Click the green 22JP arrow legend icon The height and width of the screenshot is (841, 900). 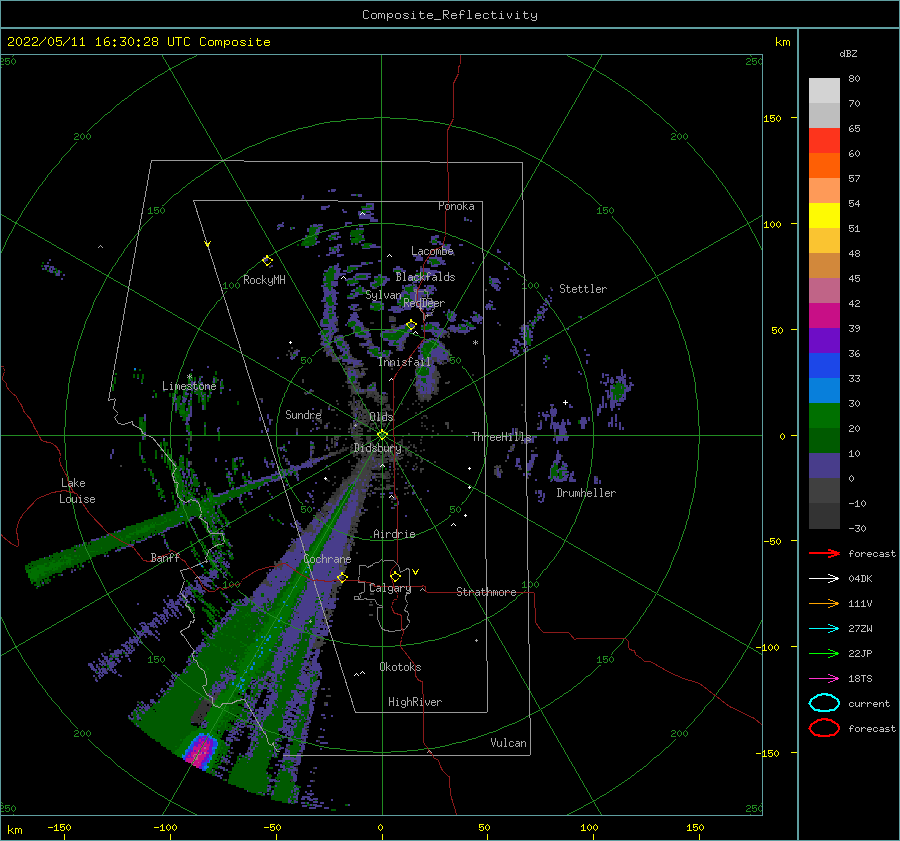click(824, 653)
